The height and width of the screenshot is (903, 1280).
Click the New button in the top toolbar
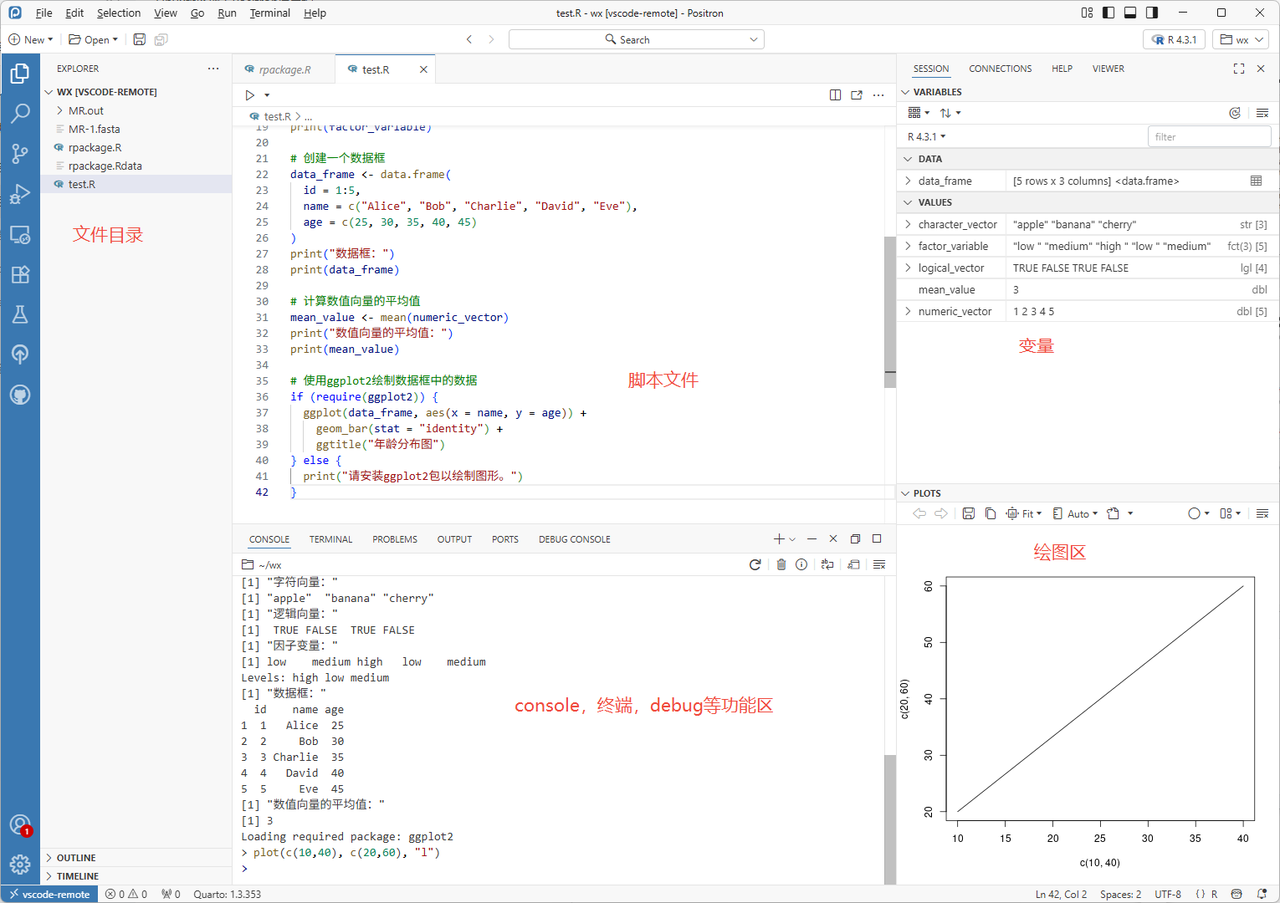[x=30, y=39]
